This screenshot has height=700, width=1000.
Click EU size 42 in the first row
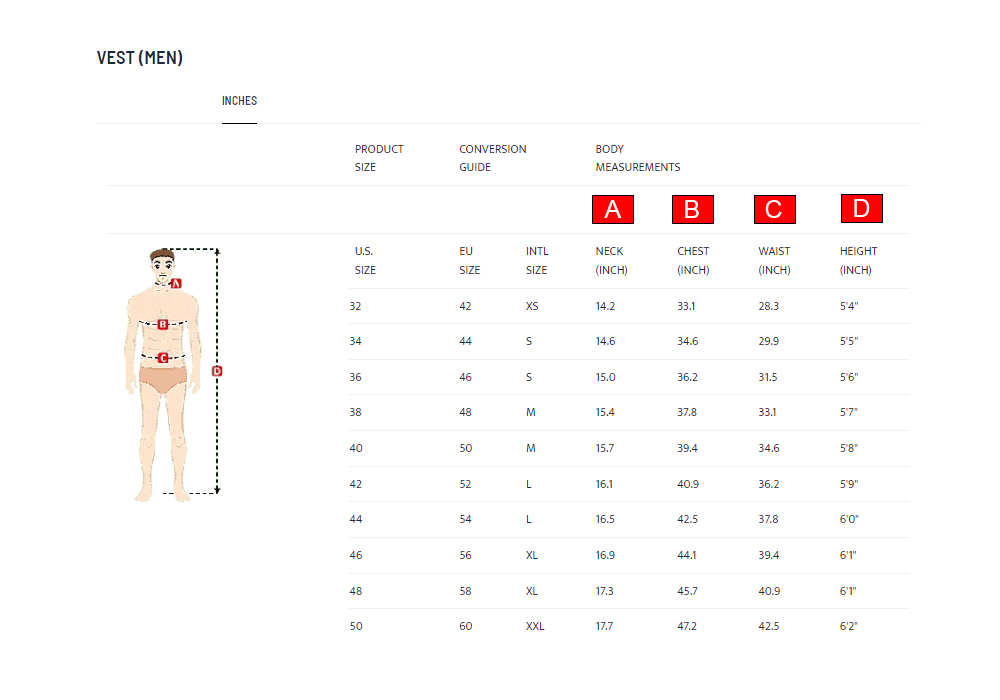[465, 306]
